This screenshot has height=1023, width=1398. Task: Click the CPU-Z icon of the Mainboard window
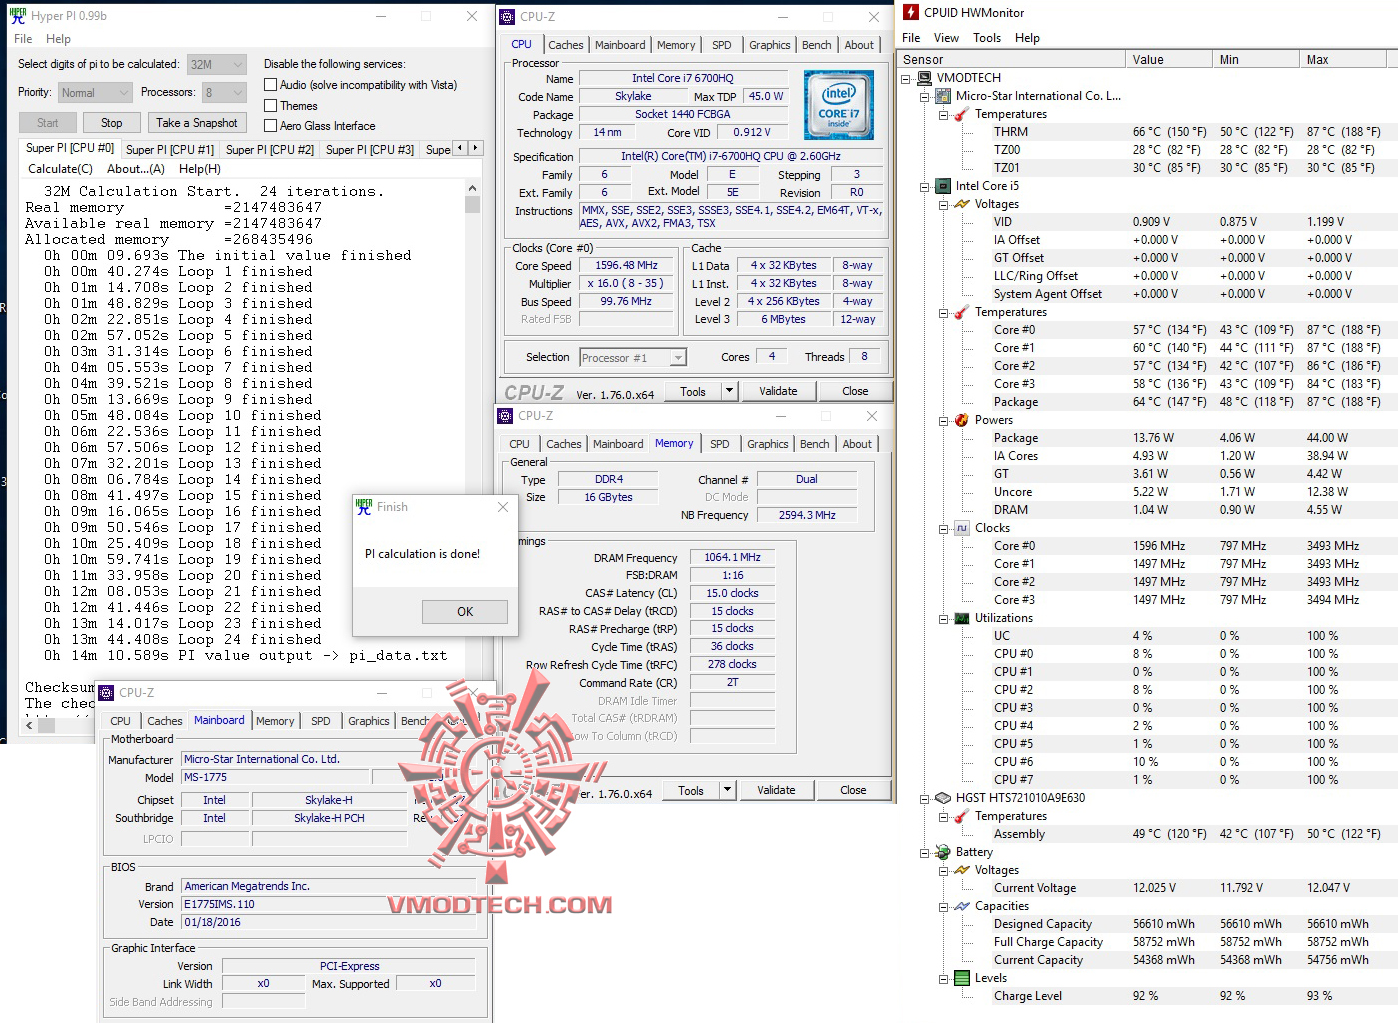108,692
